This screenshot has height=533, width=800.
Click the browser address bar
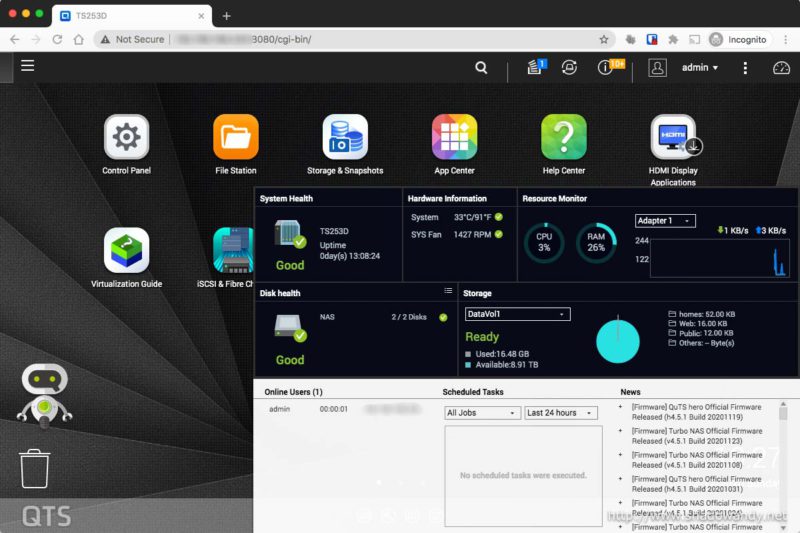click(350, 39)
